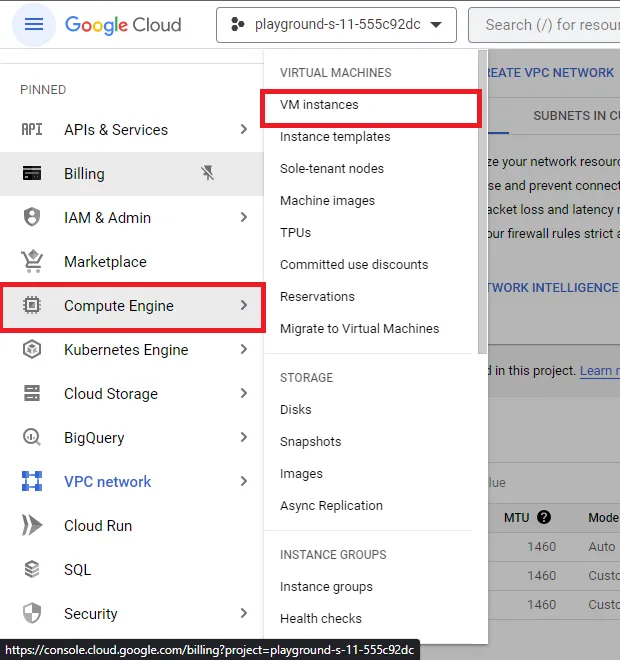Screen dimensions: 620x660
Task: Click the Security shield icon
Action: [32, 613]
